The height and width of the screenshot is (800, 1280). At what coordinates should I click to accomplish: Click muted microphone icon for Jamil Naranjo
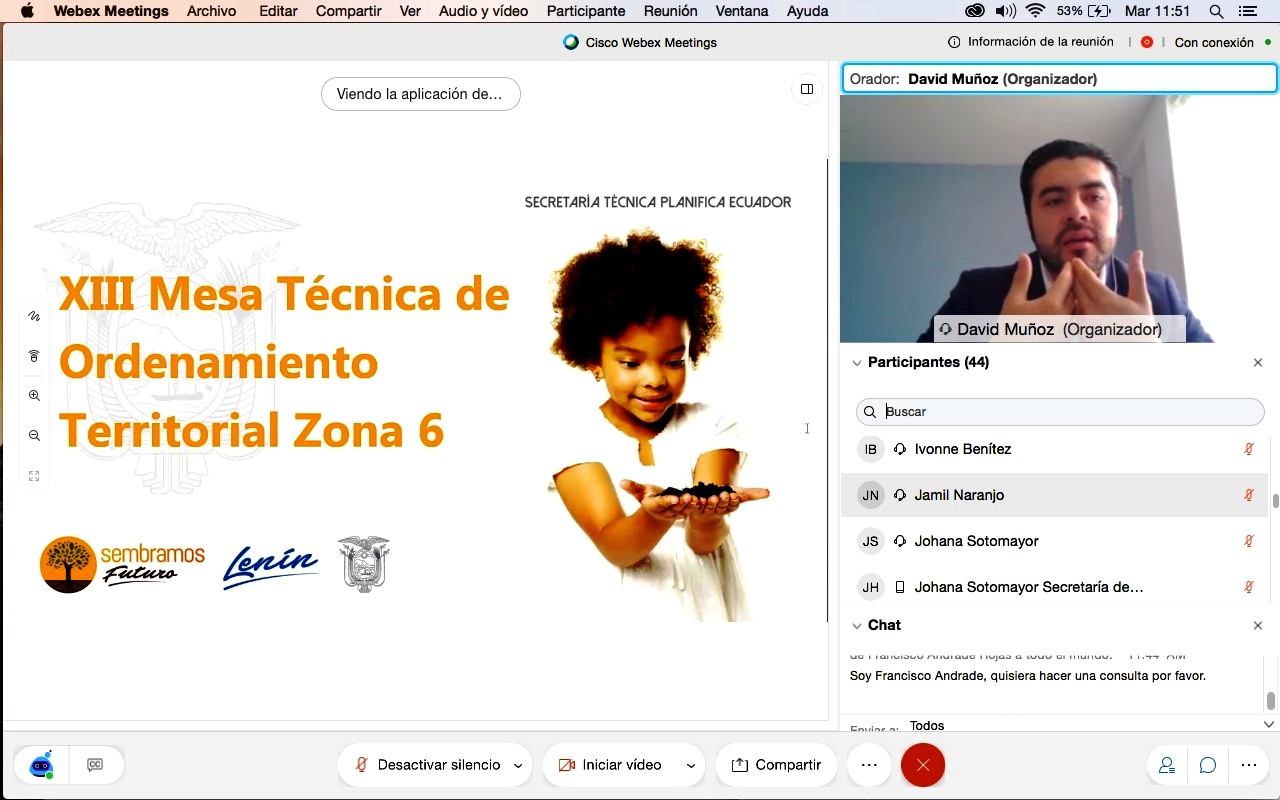click(x=1248, y=495)
